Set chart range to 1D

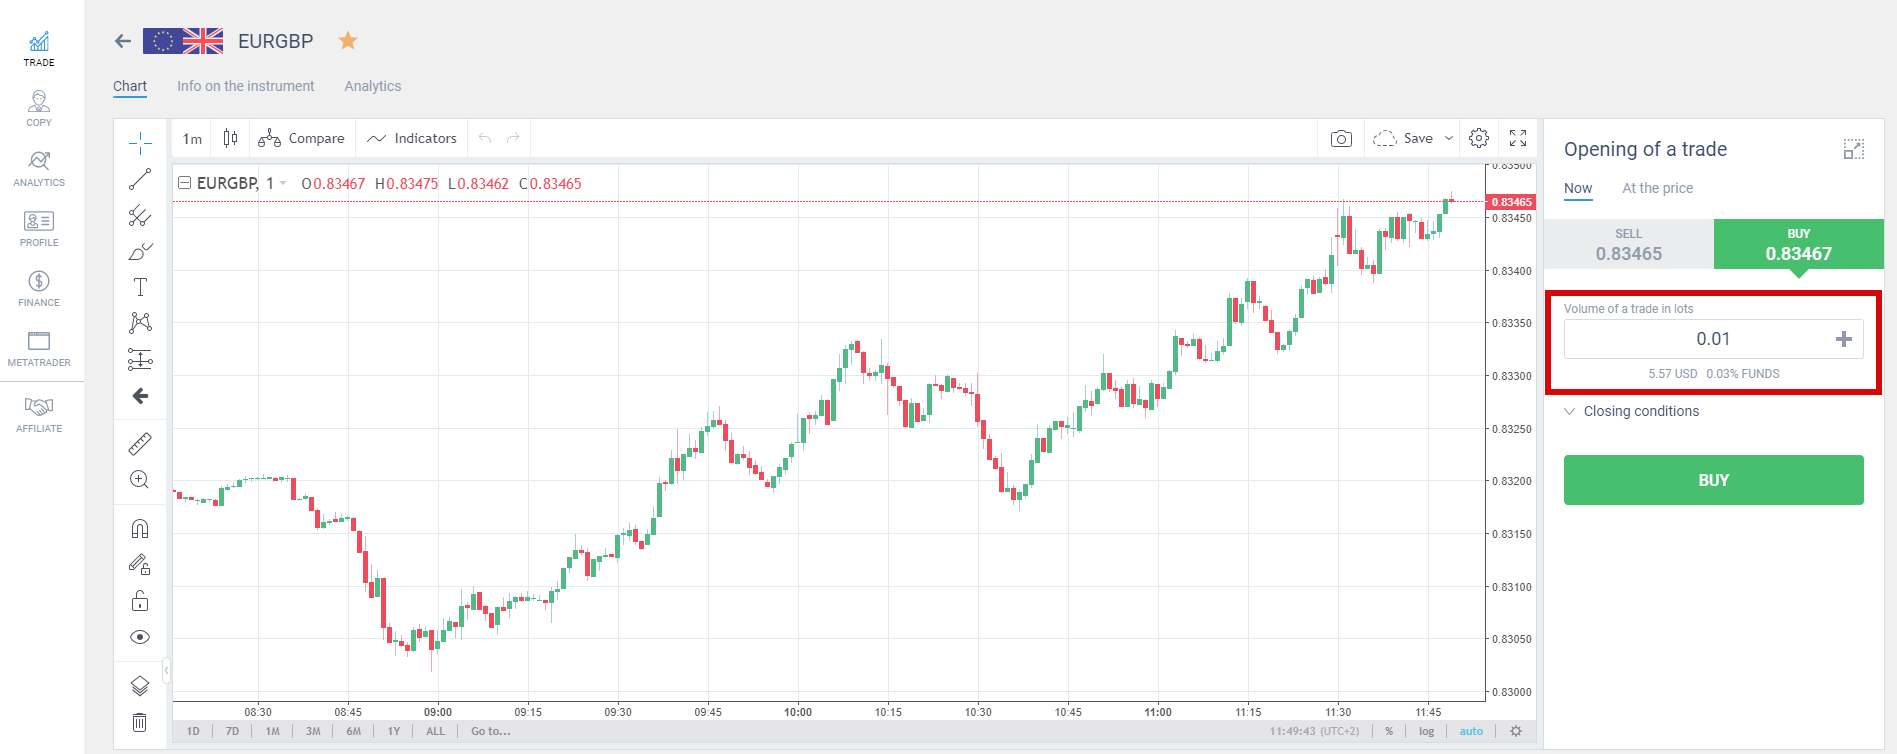193,731
